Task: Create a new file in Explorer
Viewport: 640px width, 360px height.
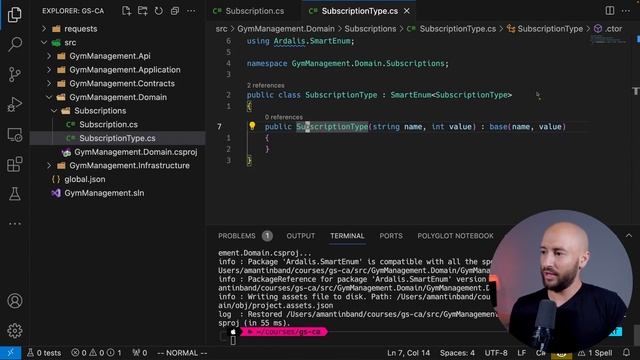Action: pyautogui.click(x=127, y=11)
